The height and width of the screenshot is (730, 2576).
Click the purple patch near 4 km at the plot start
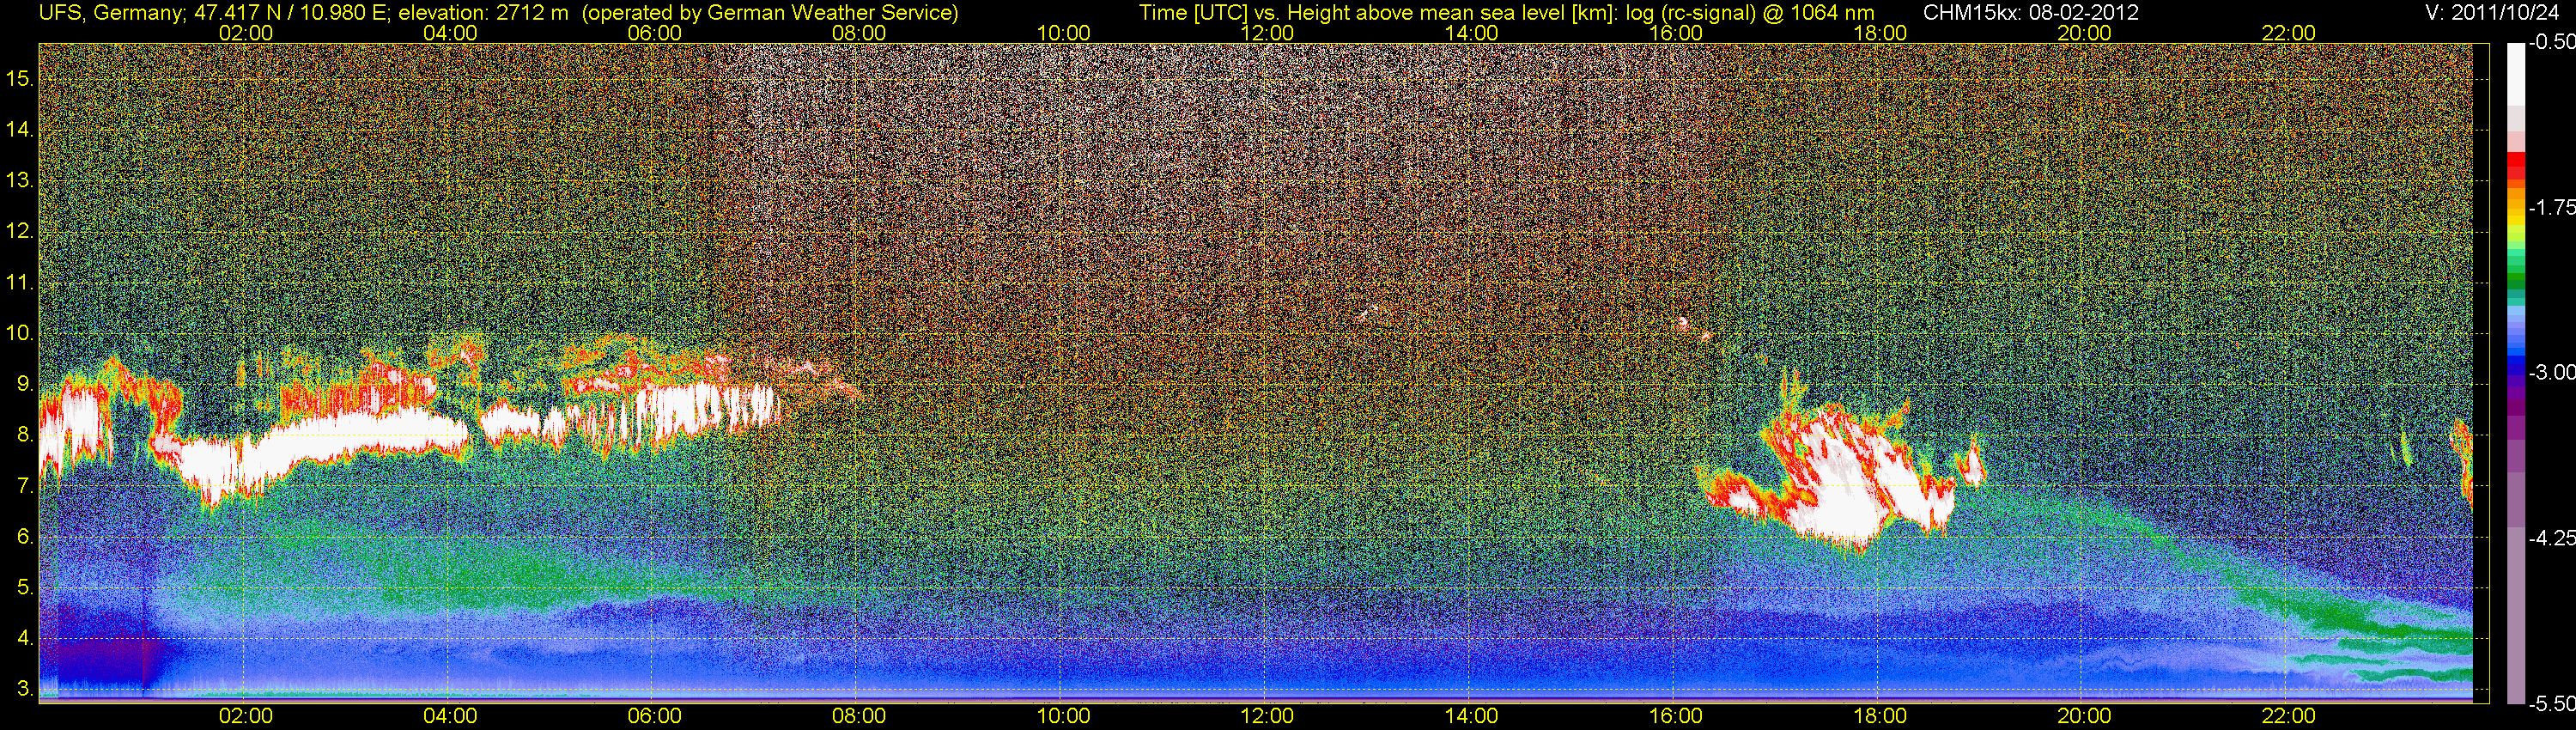point(95,660)
